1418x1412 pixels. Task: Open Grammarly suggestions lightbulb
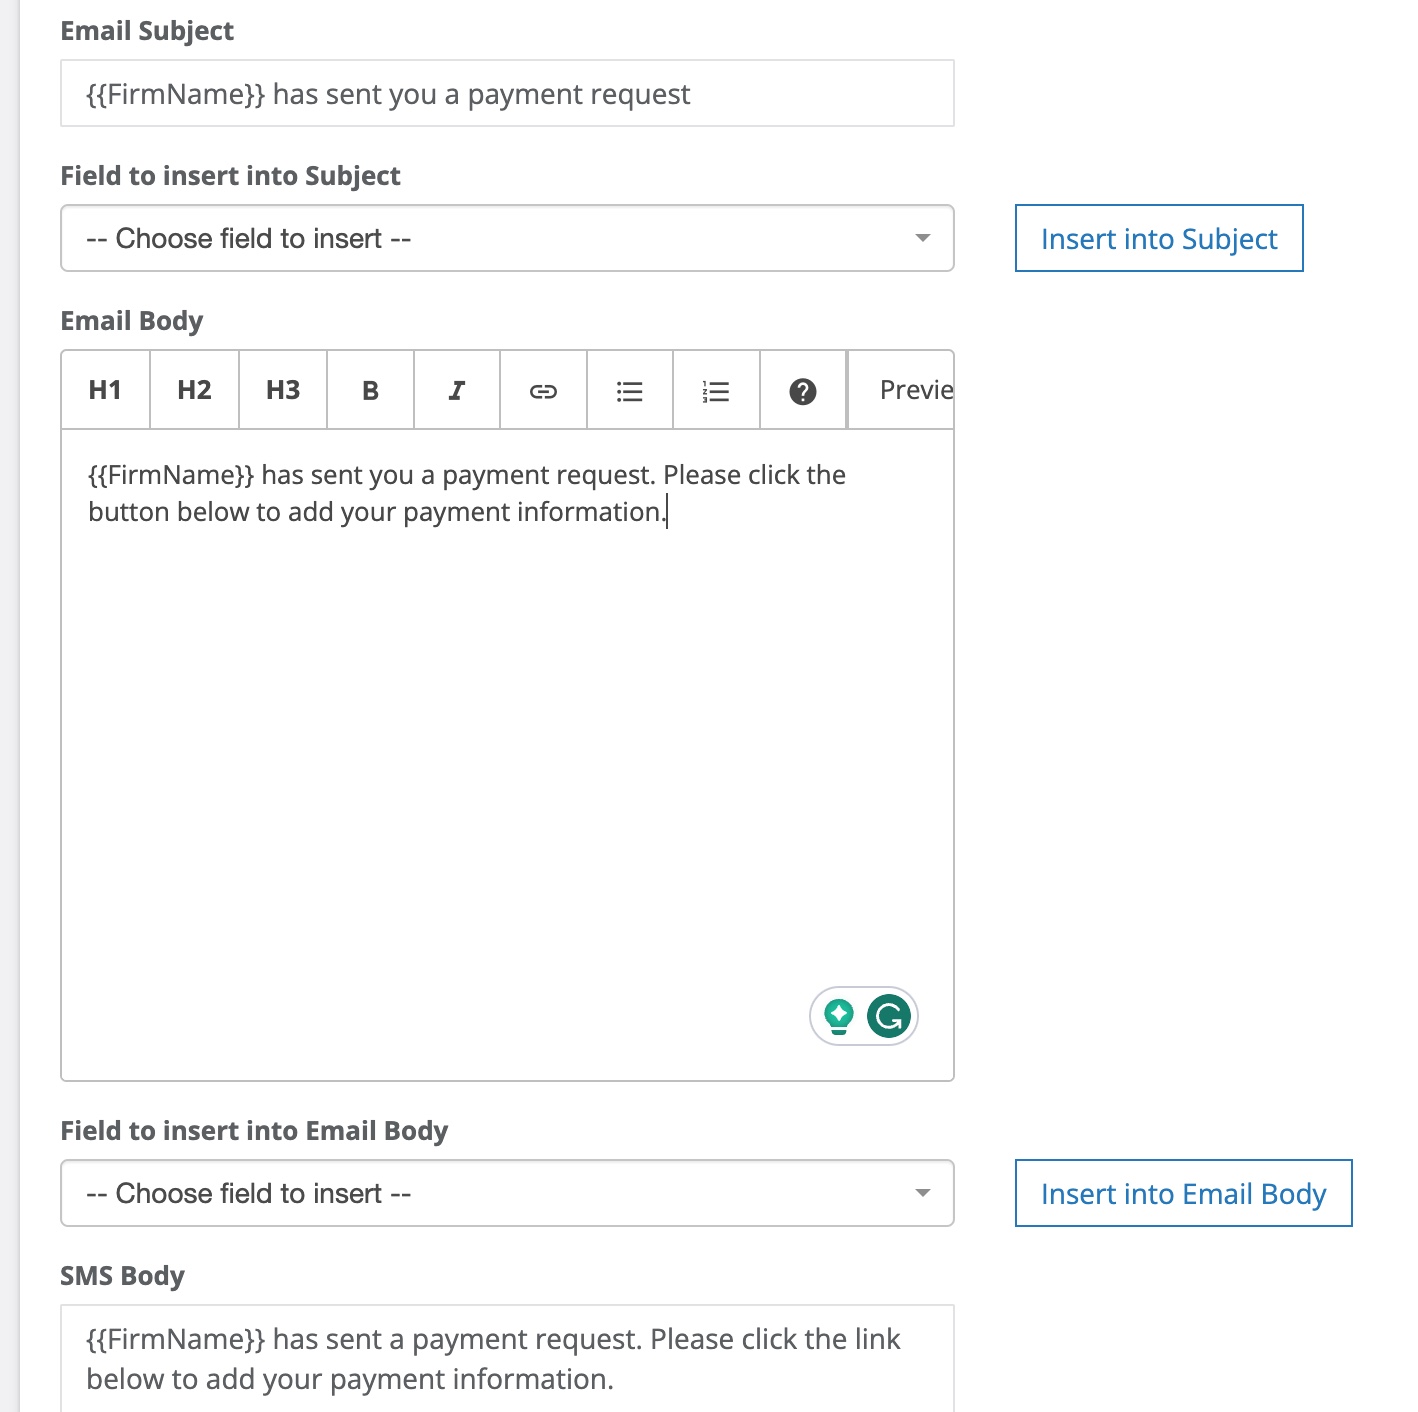click(x=839, y=1016)
